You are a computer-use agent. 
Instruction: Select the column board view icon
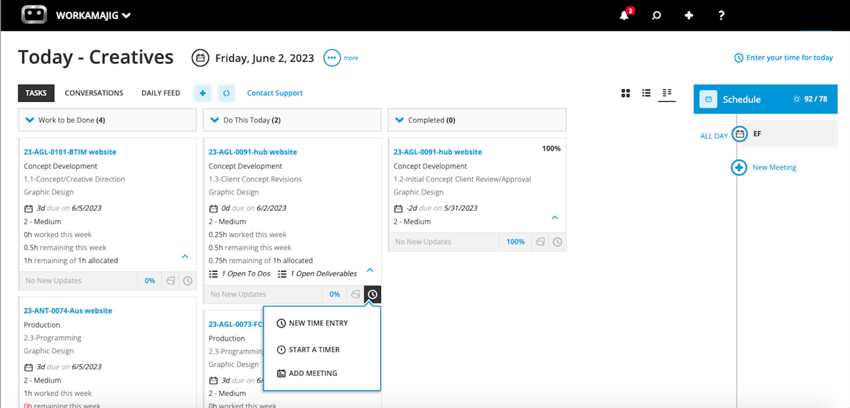pos(667,93)
